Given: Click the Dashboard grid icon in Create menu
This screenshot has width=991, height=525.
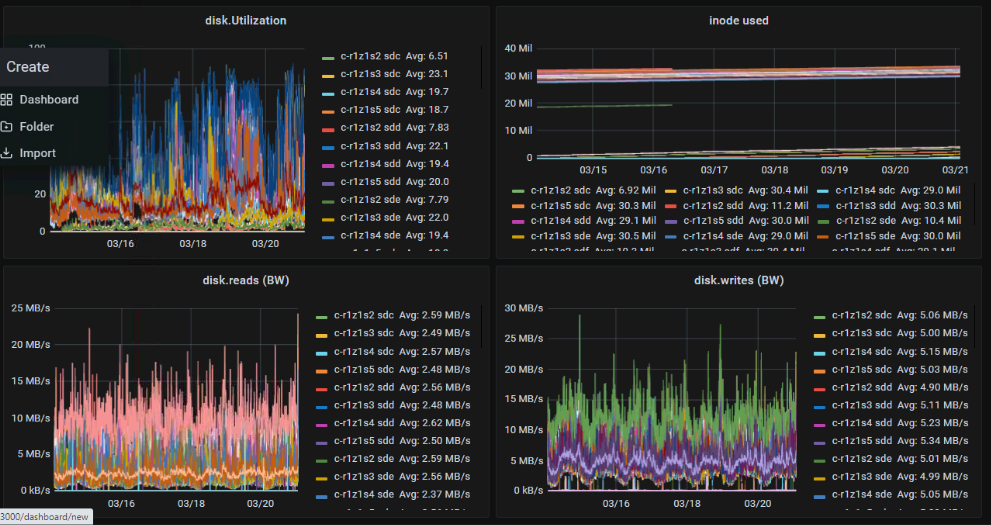Looking at the screenshot, I should point(7,100).
